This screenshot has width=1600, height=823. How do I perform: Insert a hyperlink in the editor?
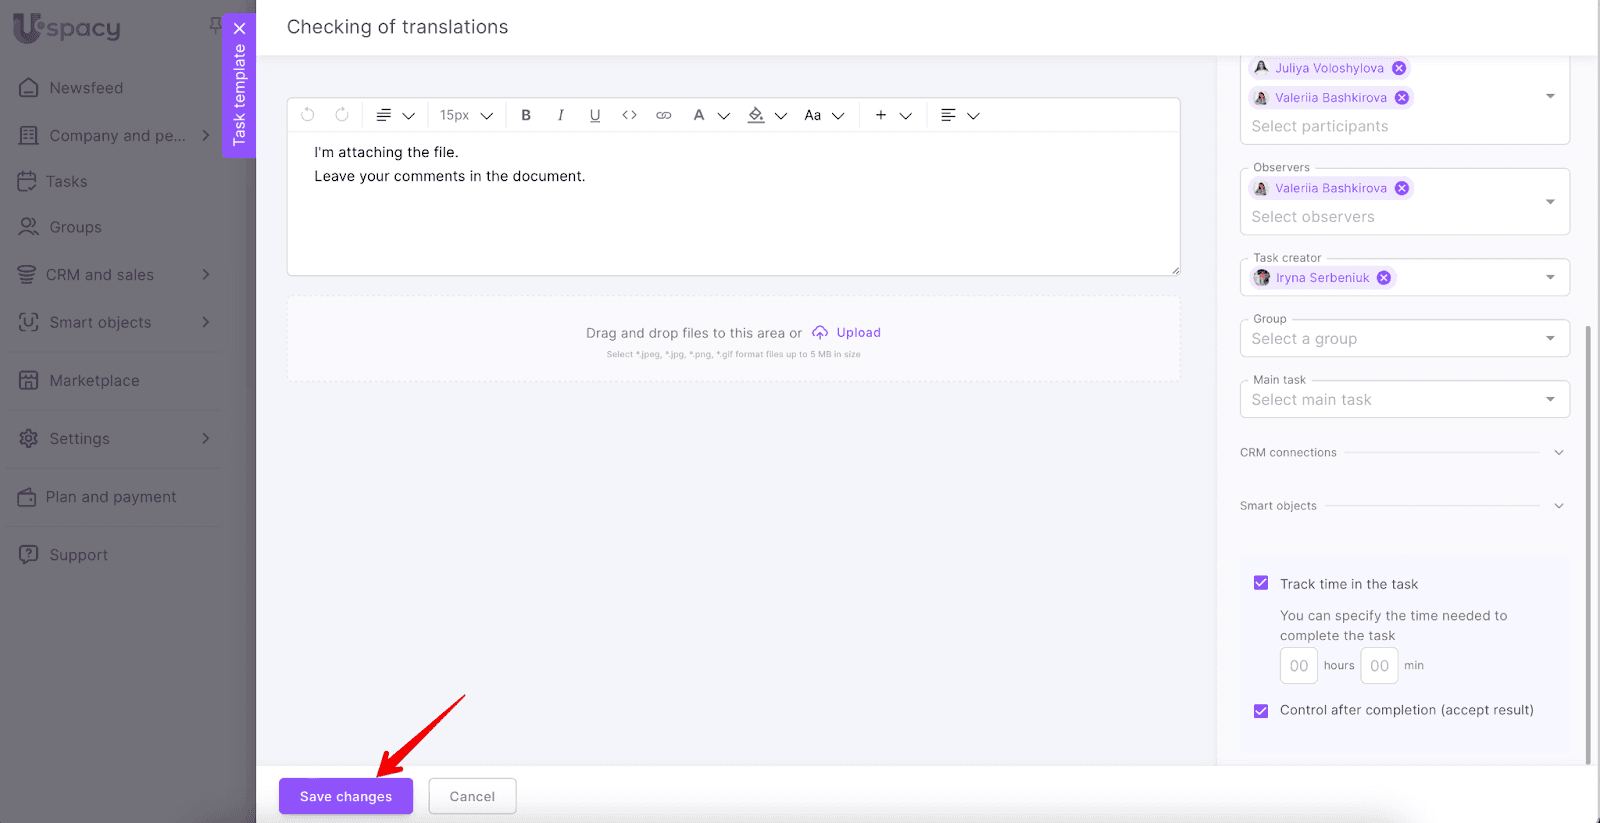tap(663, 115)
